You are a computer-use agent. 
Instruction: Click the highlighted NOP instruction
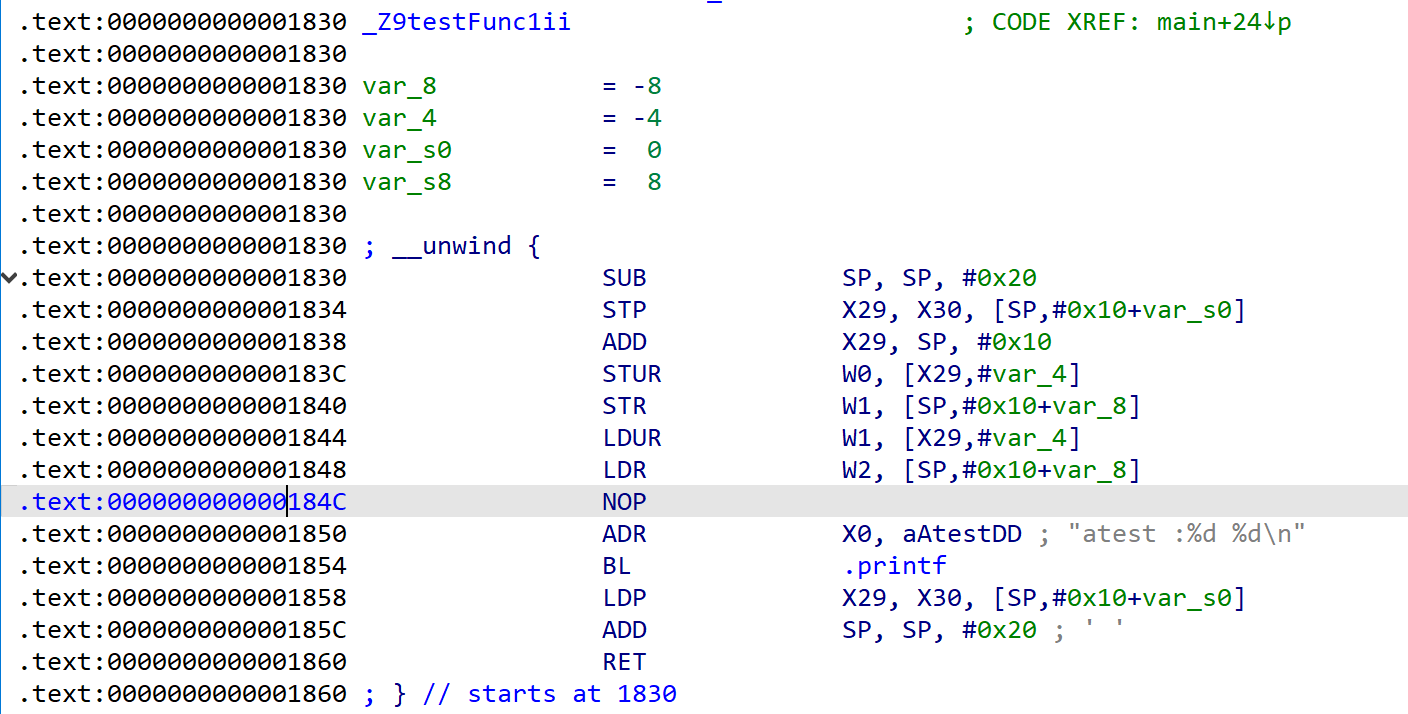[x=625, y=502]
